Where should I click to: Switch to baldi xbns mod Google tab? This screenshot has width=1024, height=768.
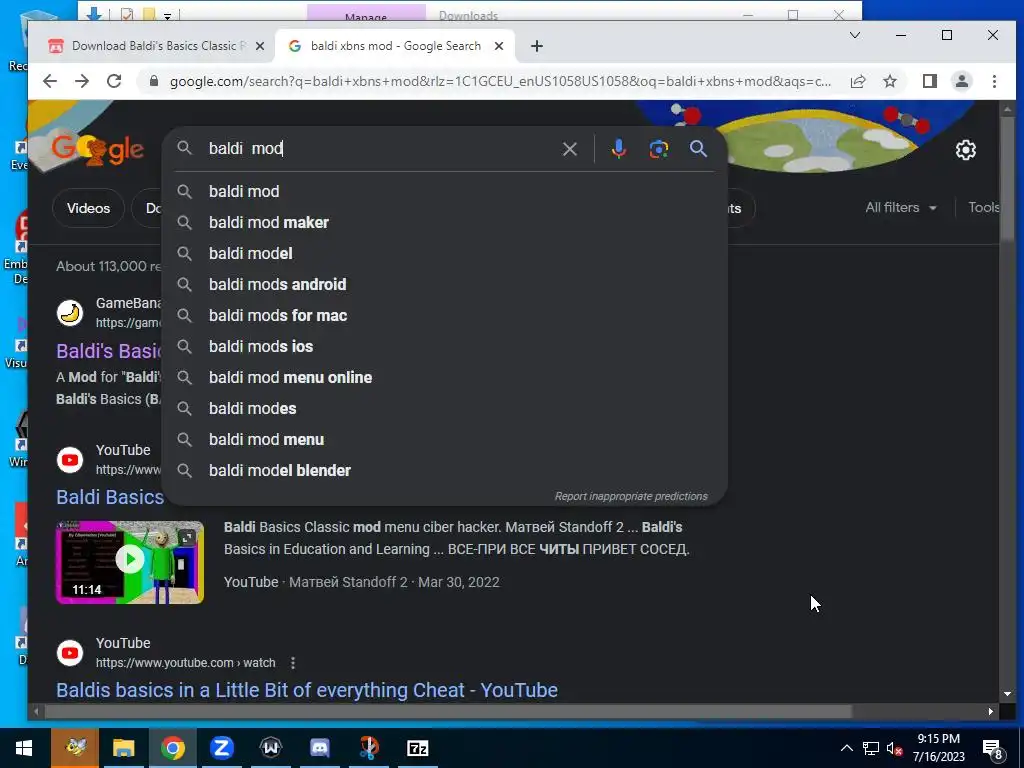click(x=394, y=46)
